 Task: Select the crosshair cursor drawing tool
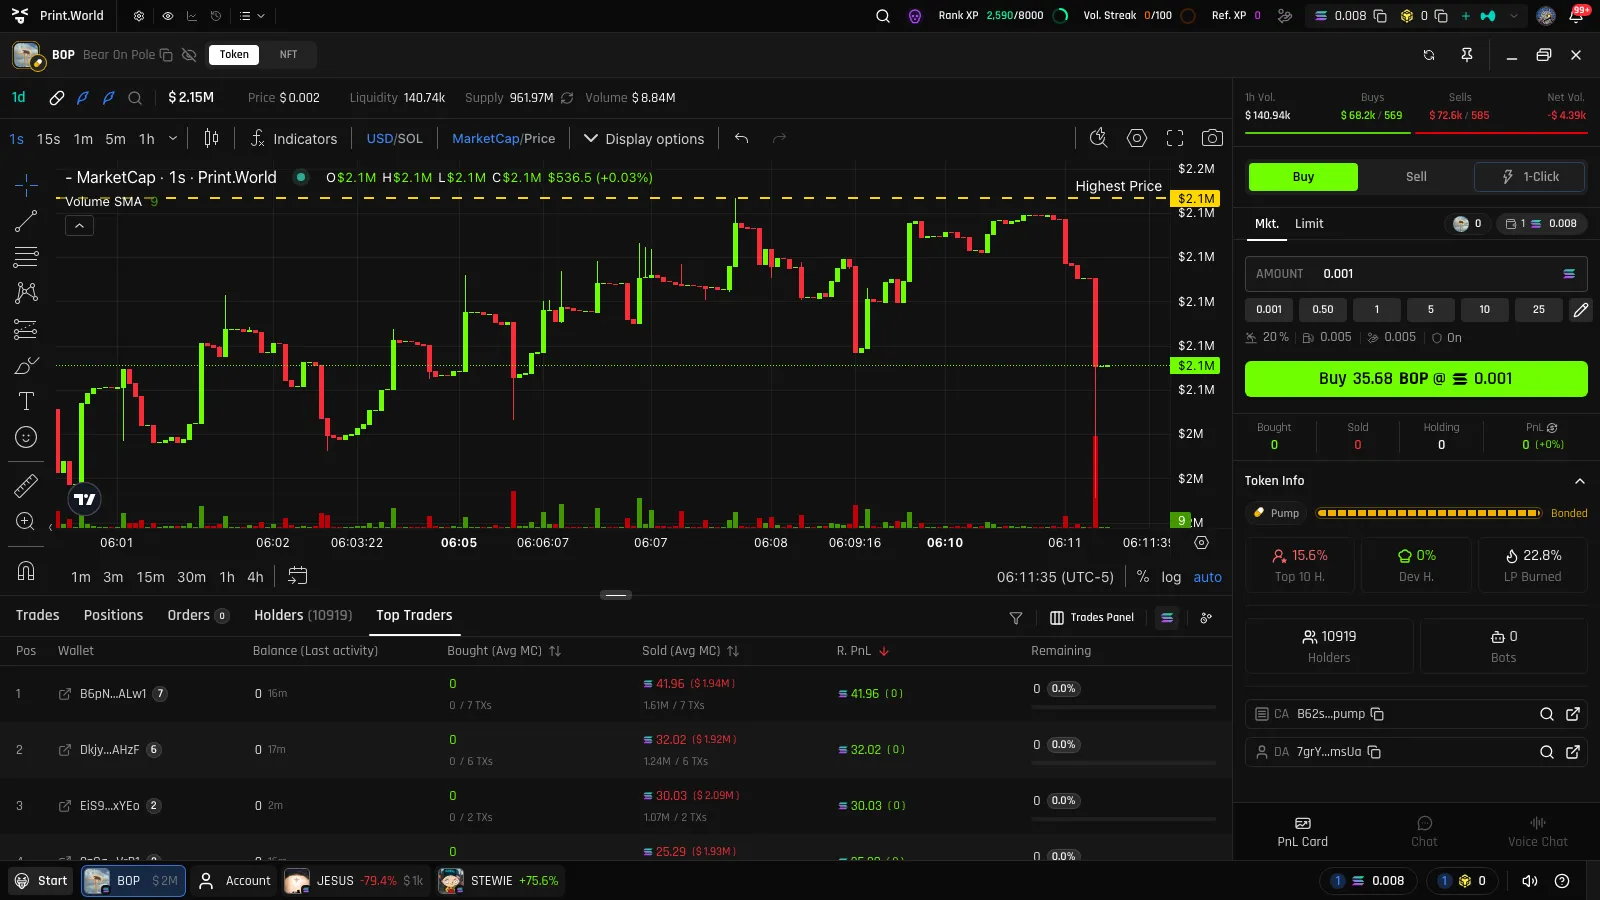point(26,185)
